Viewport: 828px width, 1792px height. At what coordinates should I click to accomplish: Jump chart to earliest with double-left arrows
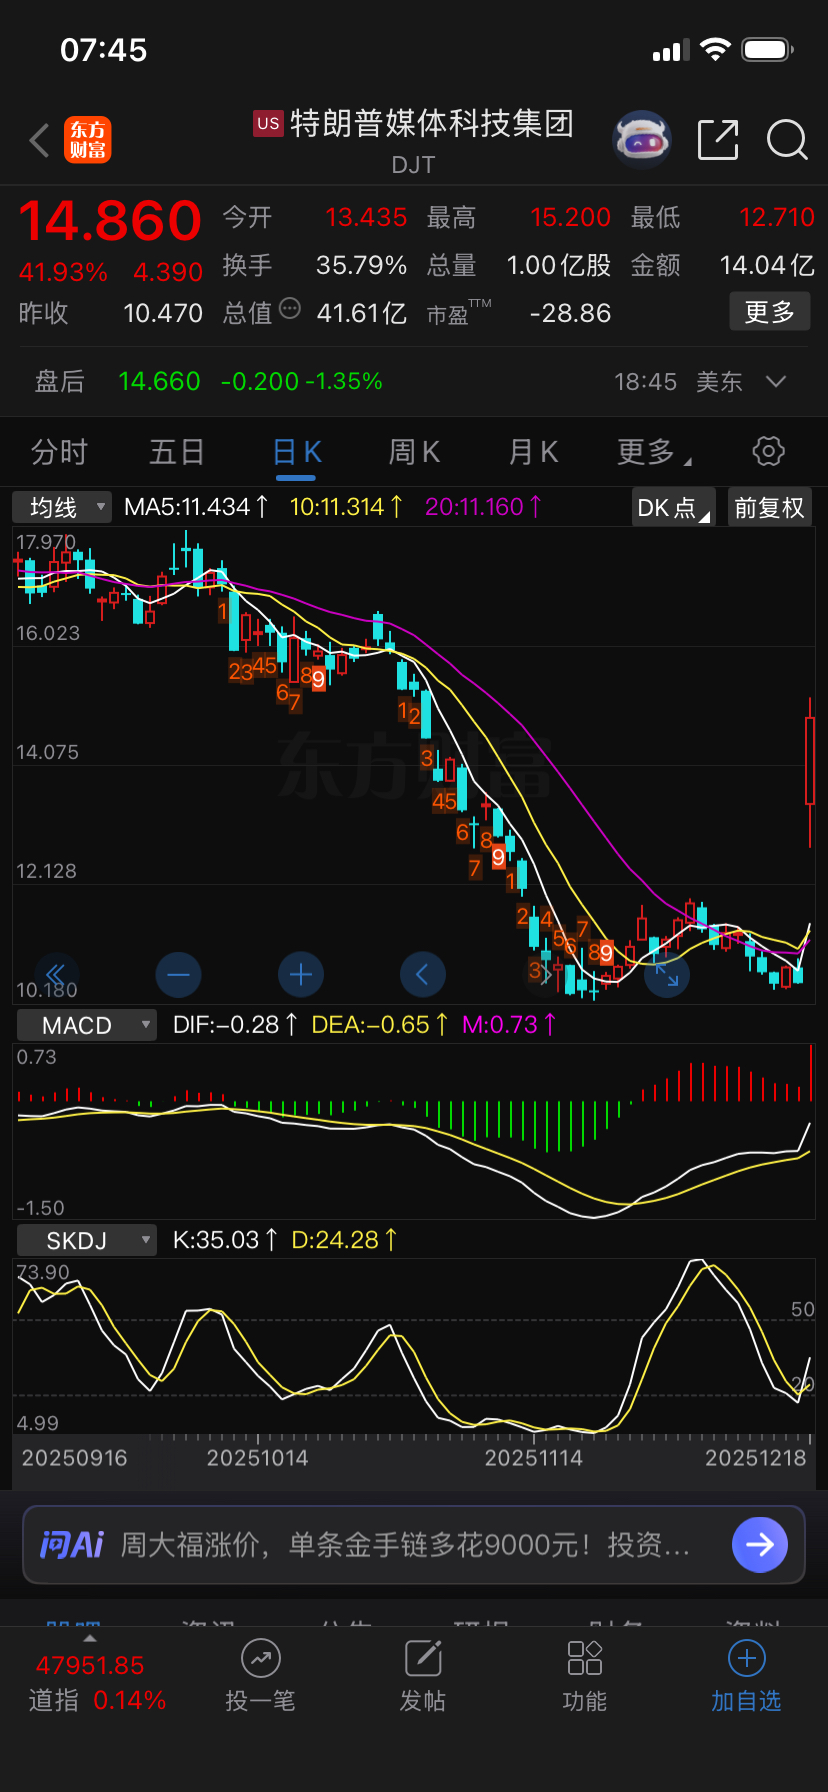tap(56, 974)
